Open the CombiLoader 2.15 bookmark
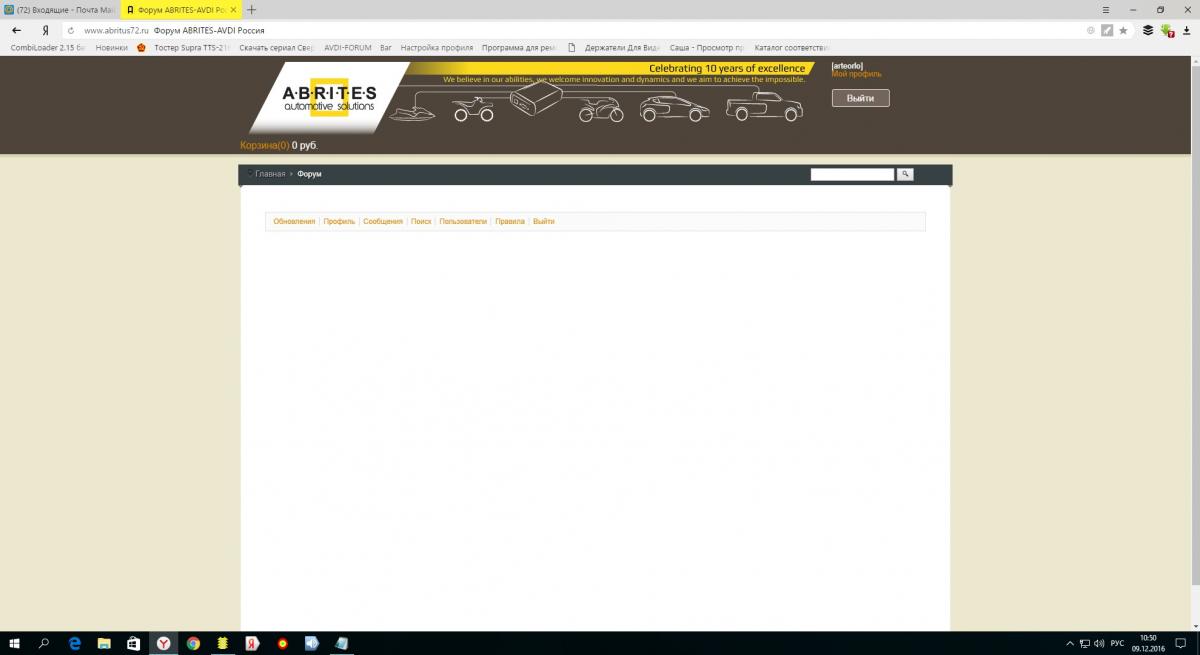 pos(48,47)
